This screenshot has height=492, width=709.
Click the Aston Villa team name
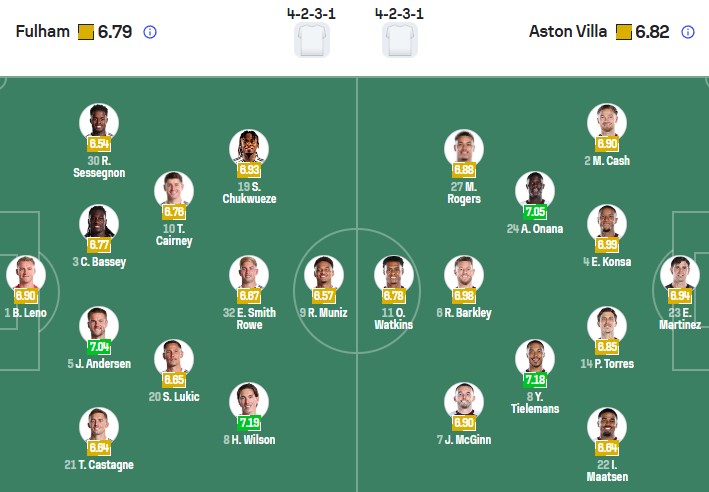pyautogui.click(x=568, y=31)
